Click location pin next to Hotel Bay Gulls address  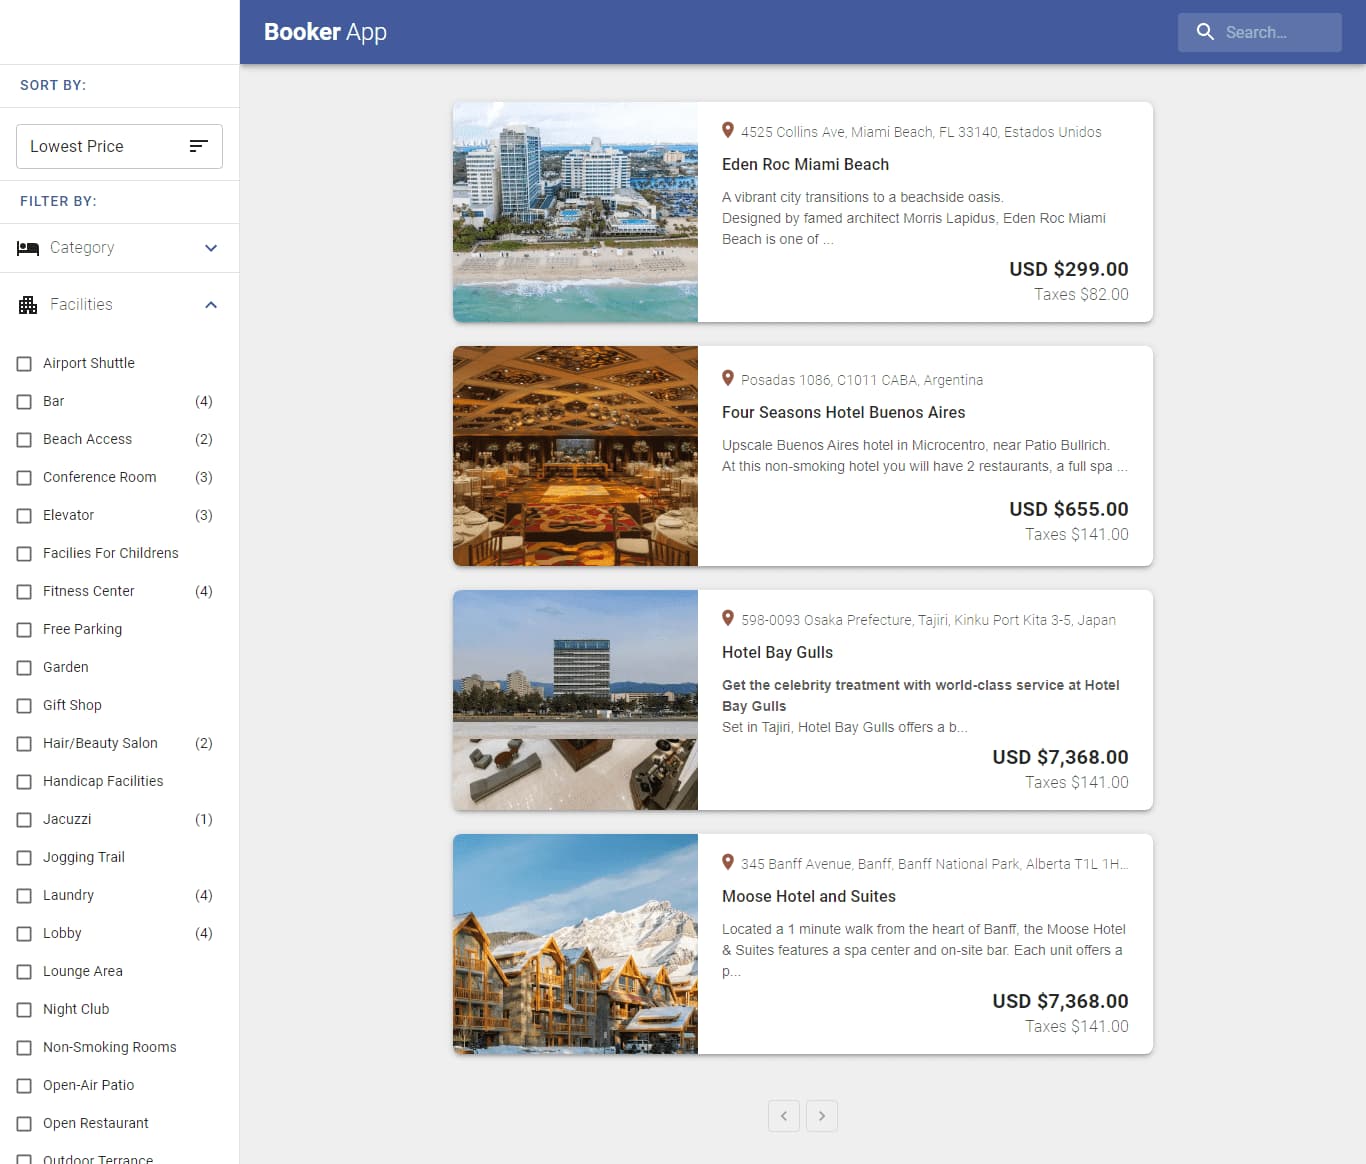[728, 619]
